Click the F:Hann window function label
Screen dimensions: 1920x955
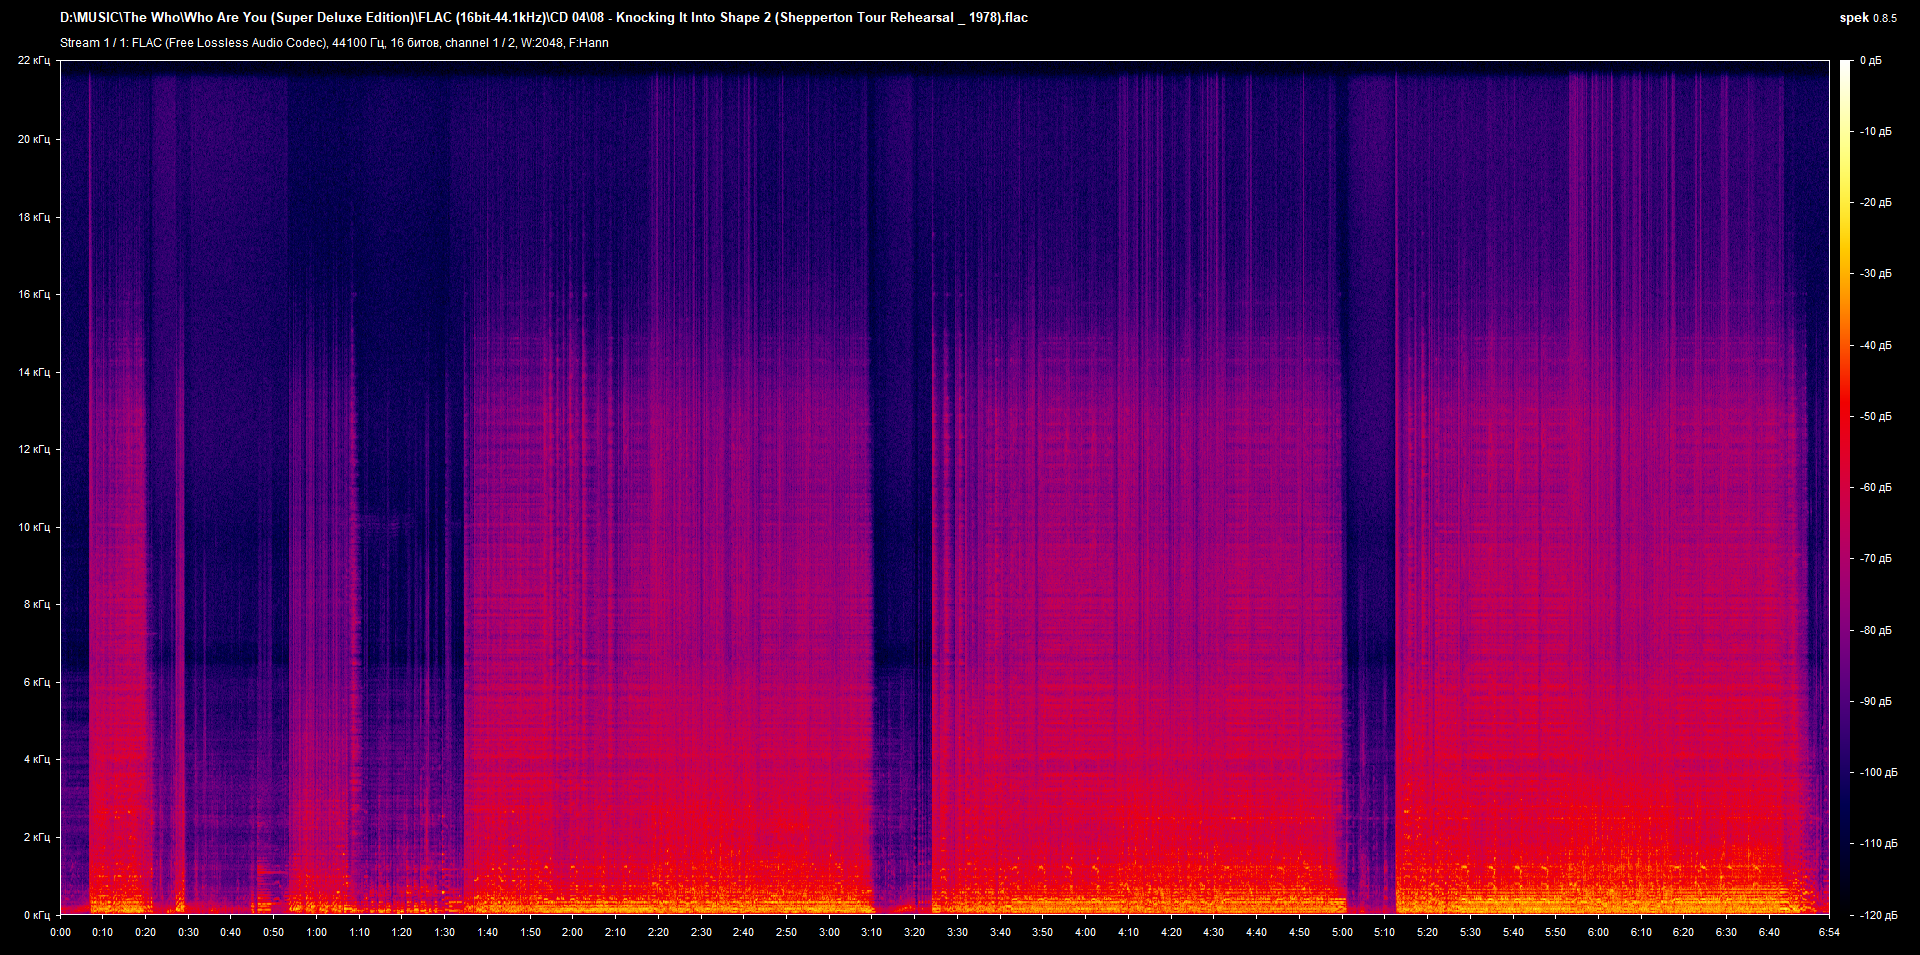coord(590,43)
